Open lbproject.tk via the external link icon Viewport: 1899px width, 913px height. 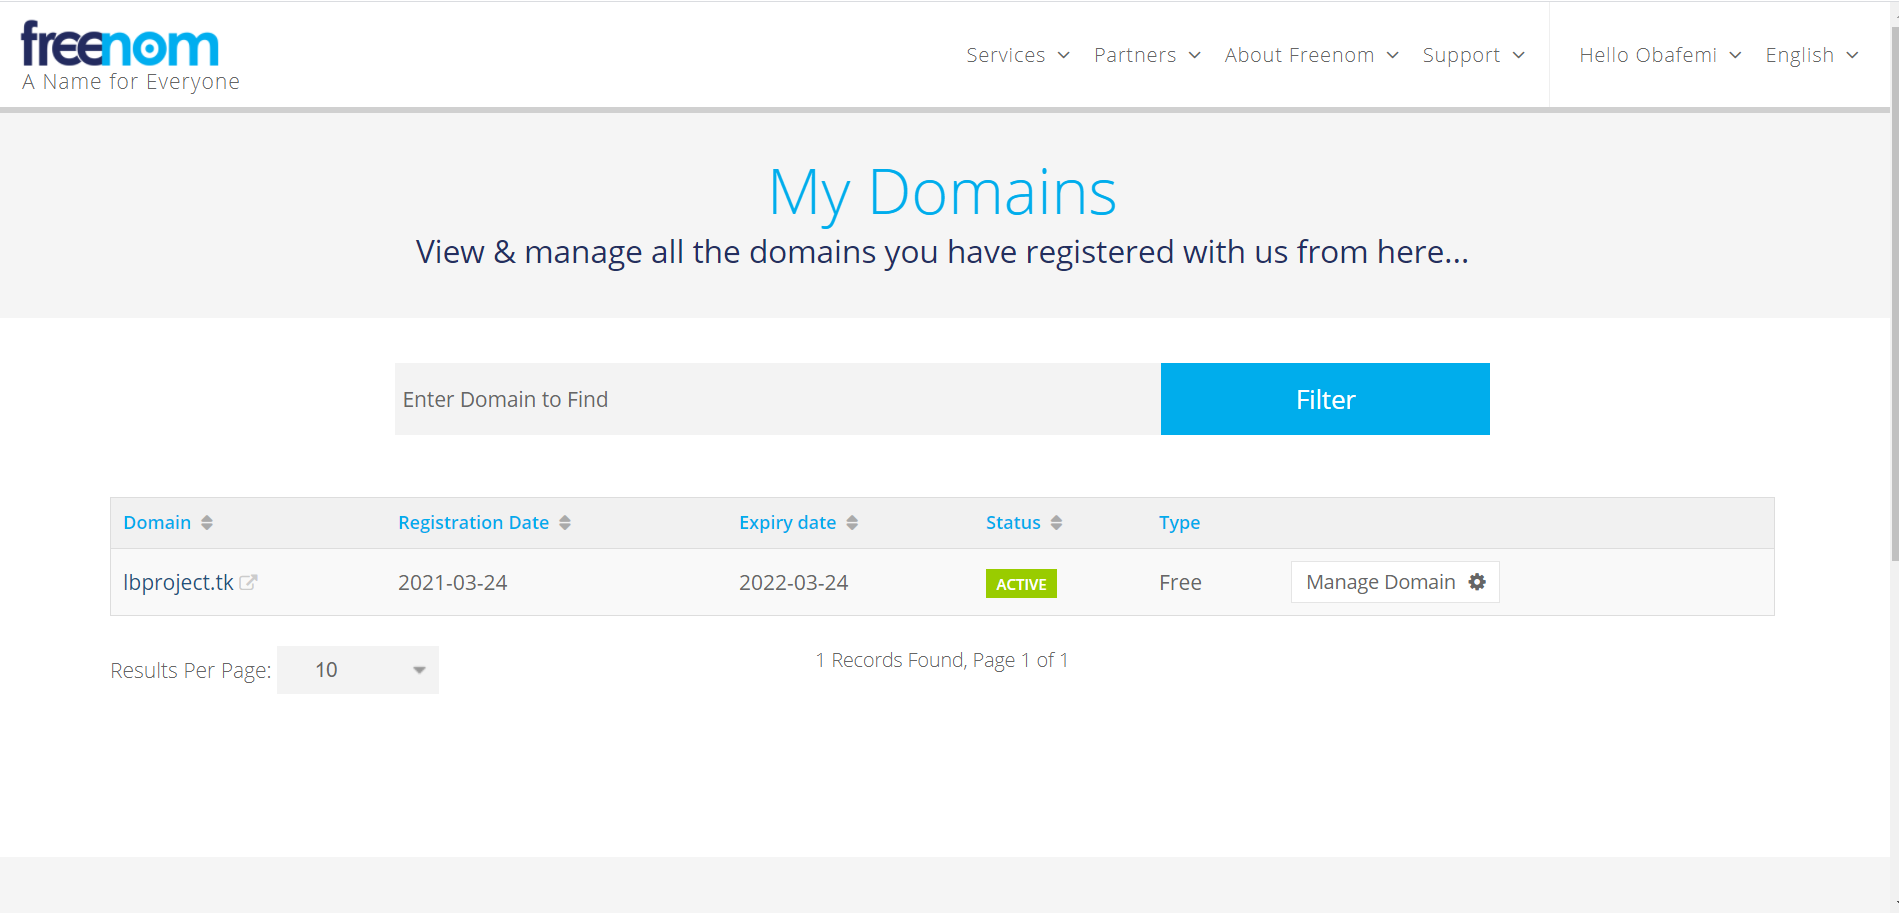pos(250,581)
